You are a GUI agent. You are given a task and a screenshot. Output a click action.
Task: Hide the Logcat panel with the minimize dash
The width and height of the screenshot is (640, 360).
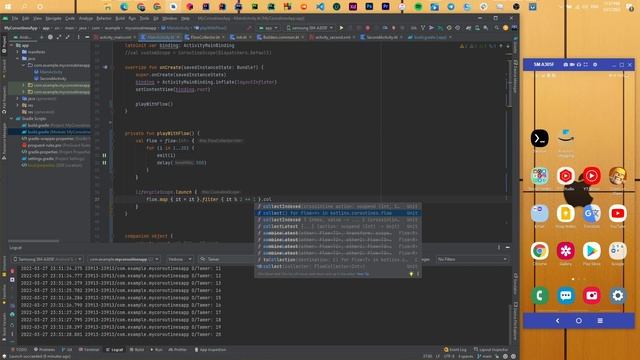tap(508, 247)
